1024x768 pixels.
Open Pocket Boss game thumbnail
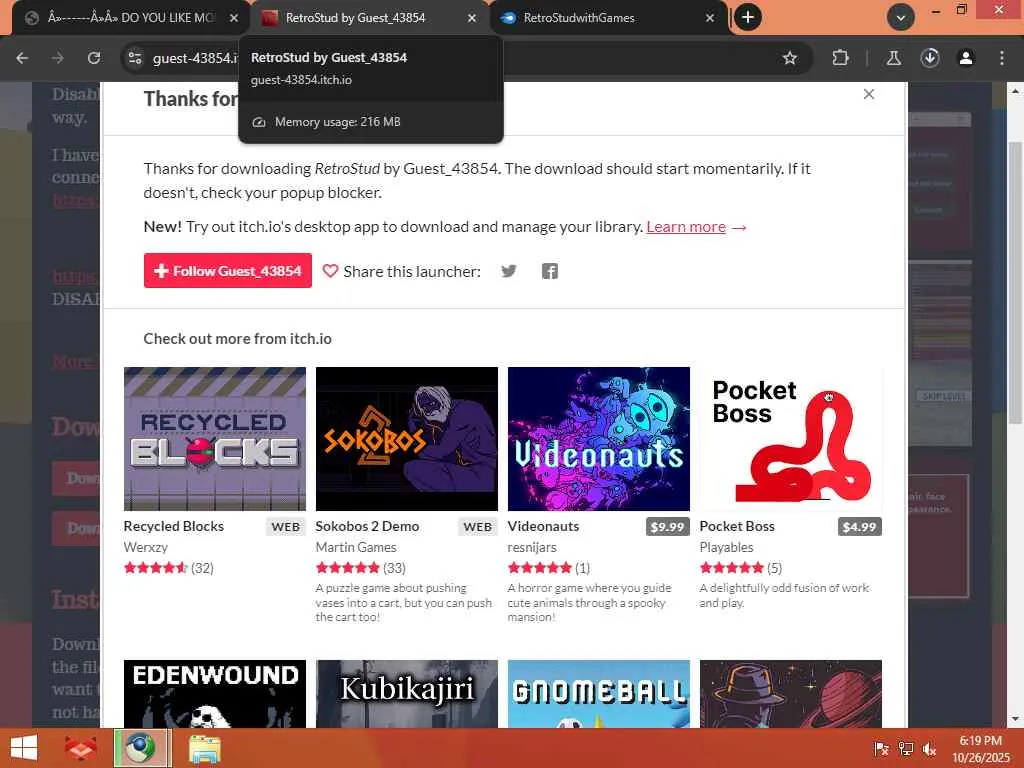[791, 439]
